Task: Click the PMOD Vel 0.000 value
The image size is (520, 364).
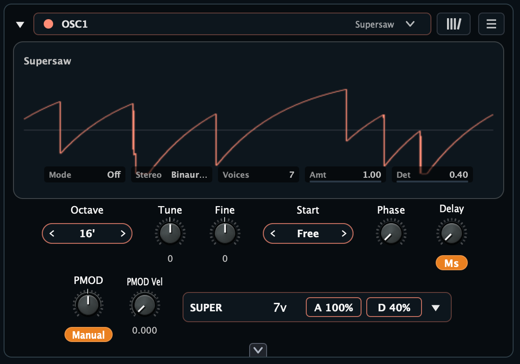Action: pyautogui.click(x=144, y=330)
